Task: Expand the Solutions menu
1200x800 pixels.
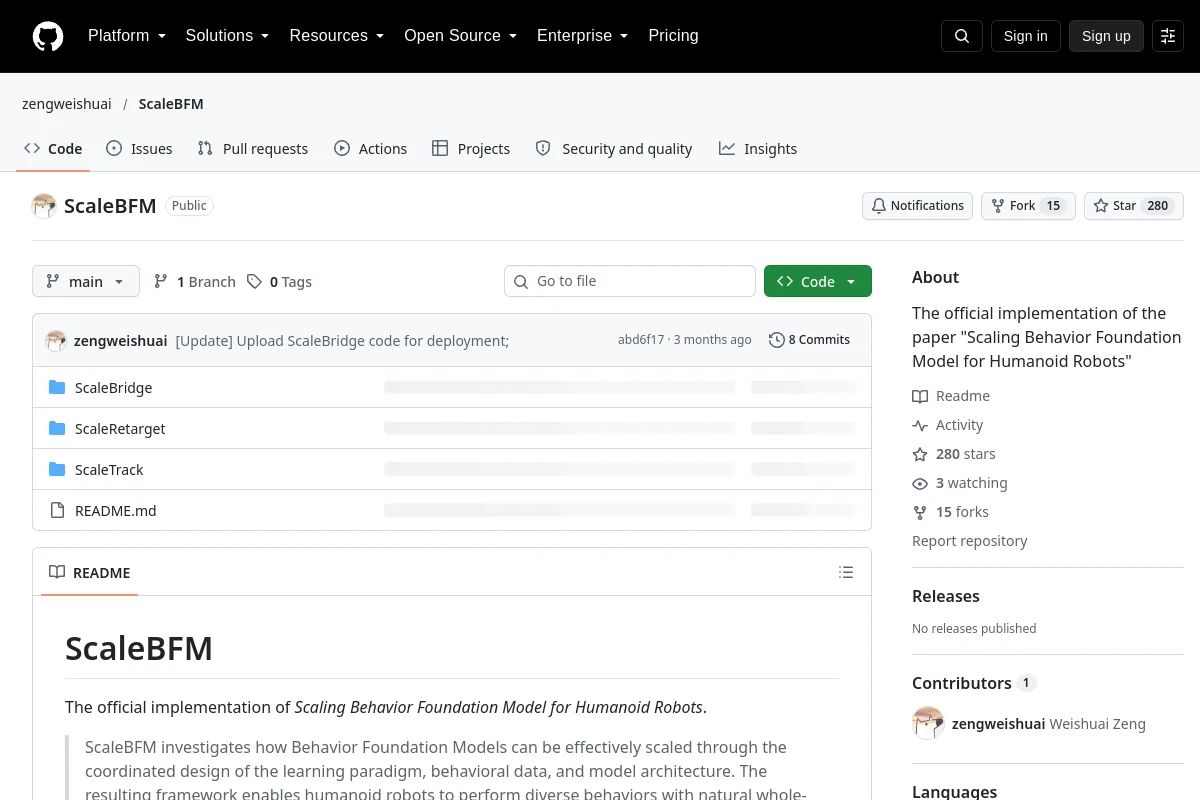Action: (x=227, y=36)
